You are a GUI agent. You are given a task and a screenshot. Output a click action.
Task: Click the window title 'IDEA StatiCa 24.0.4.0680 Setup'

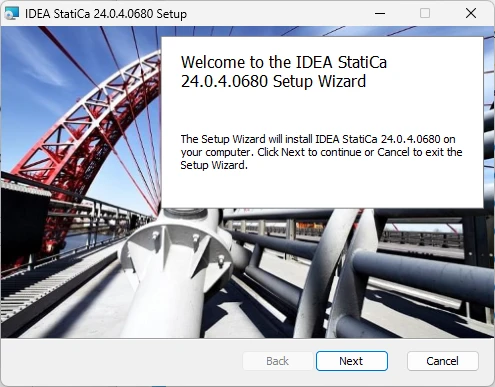[x=106, y=14]
